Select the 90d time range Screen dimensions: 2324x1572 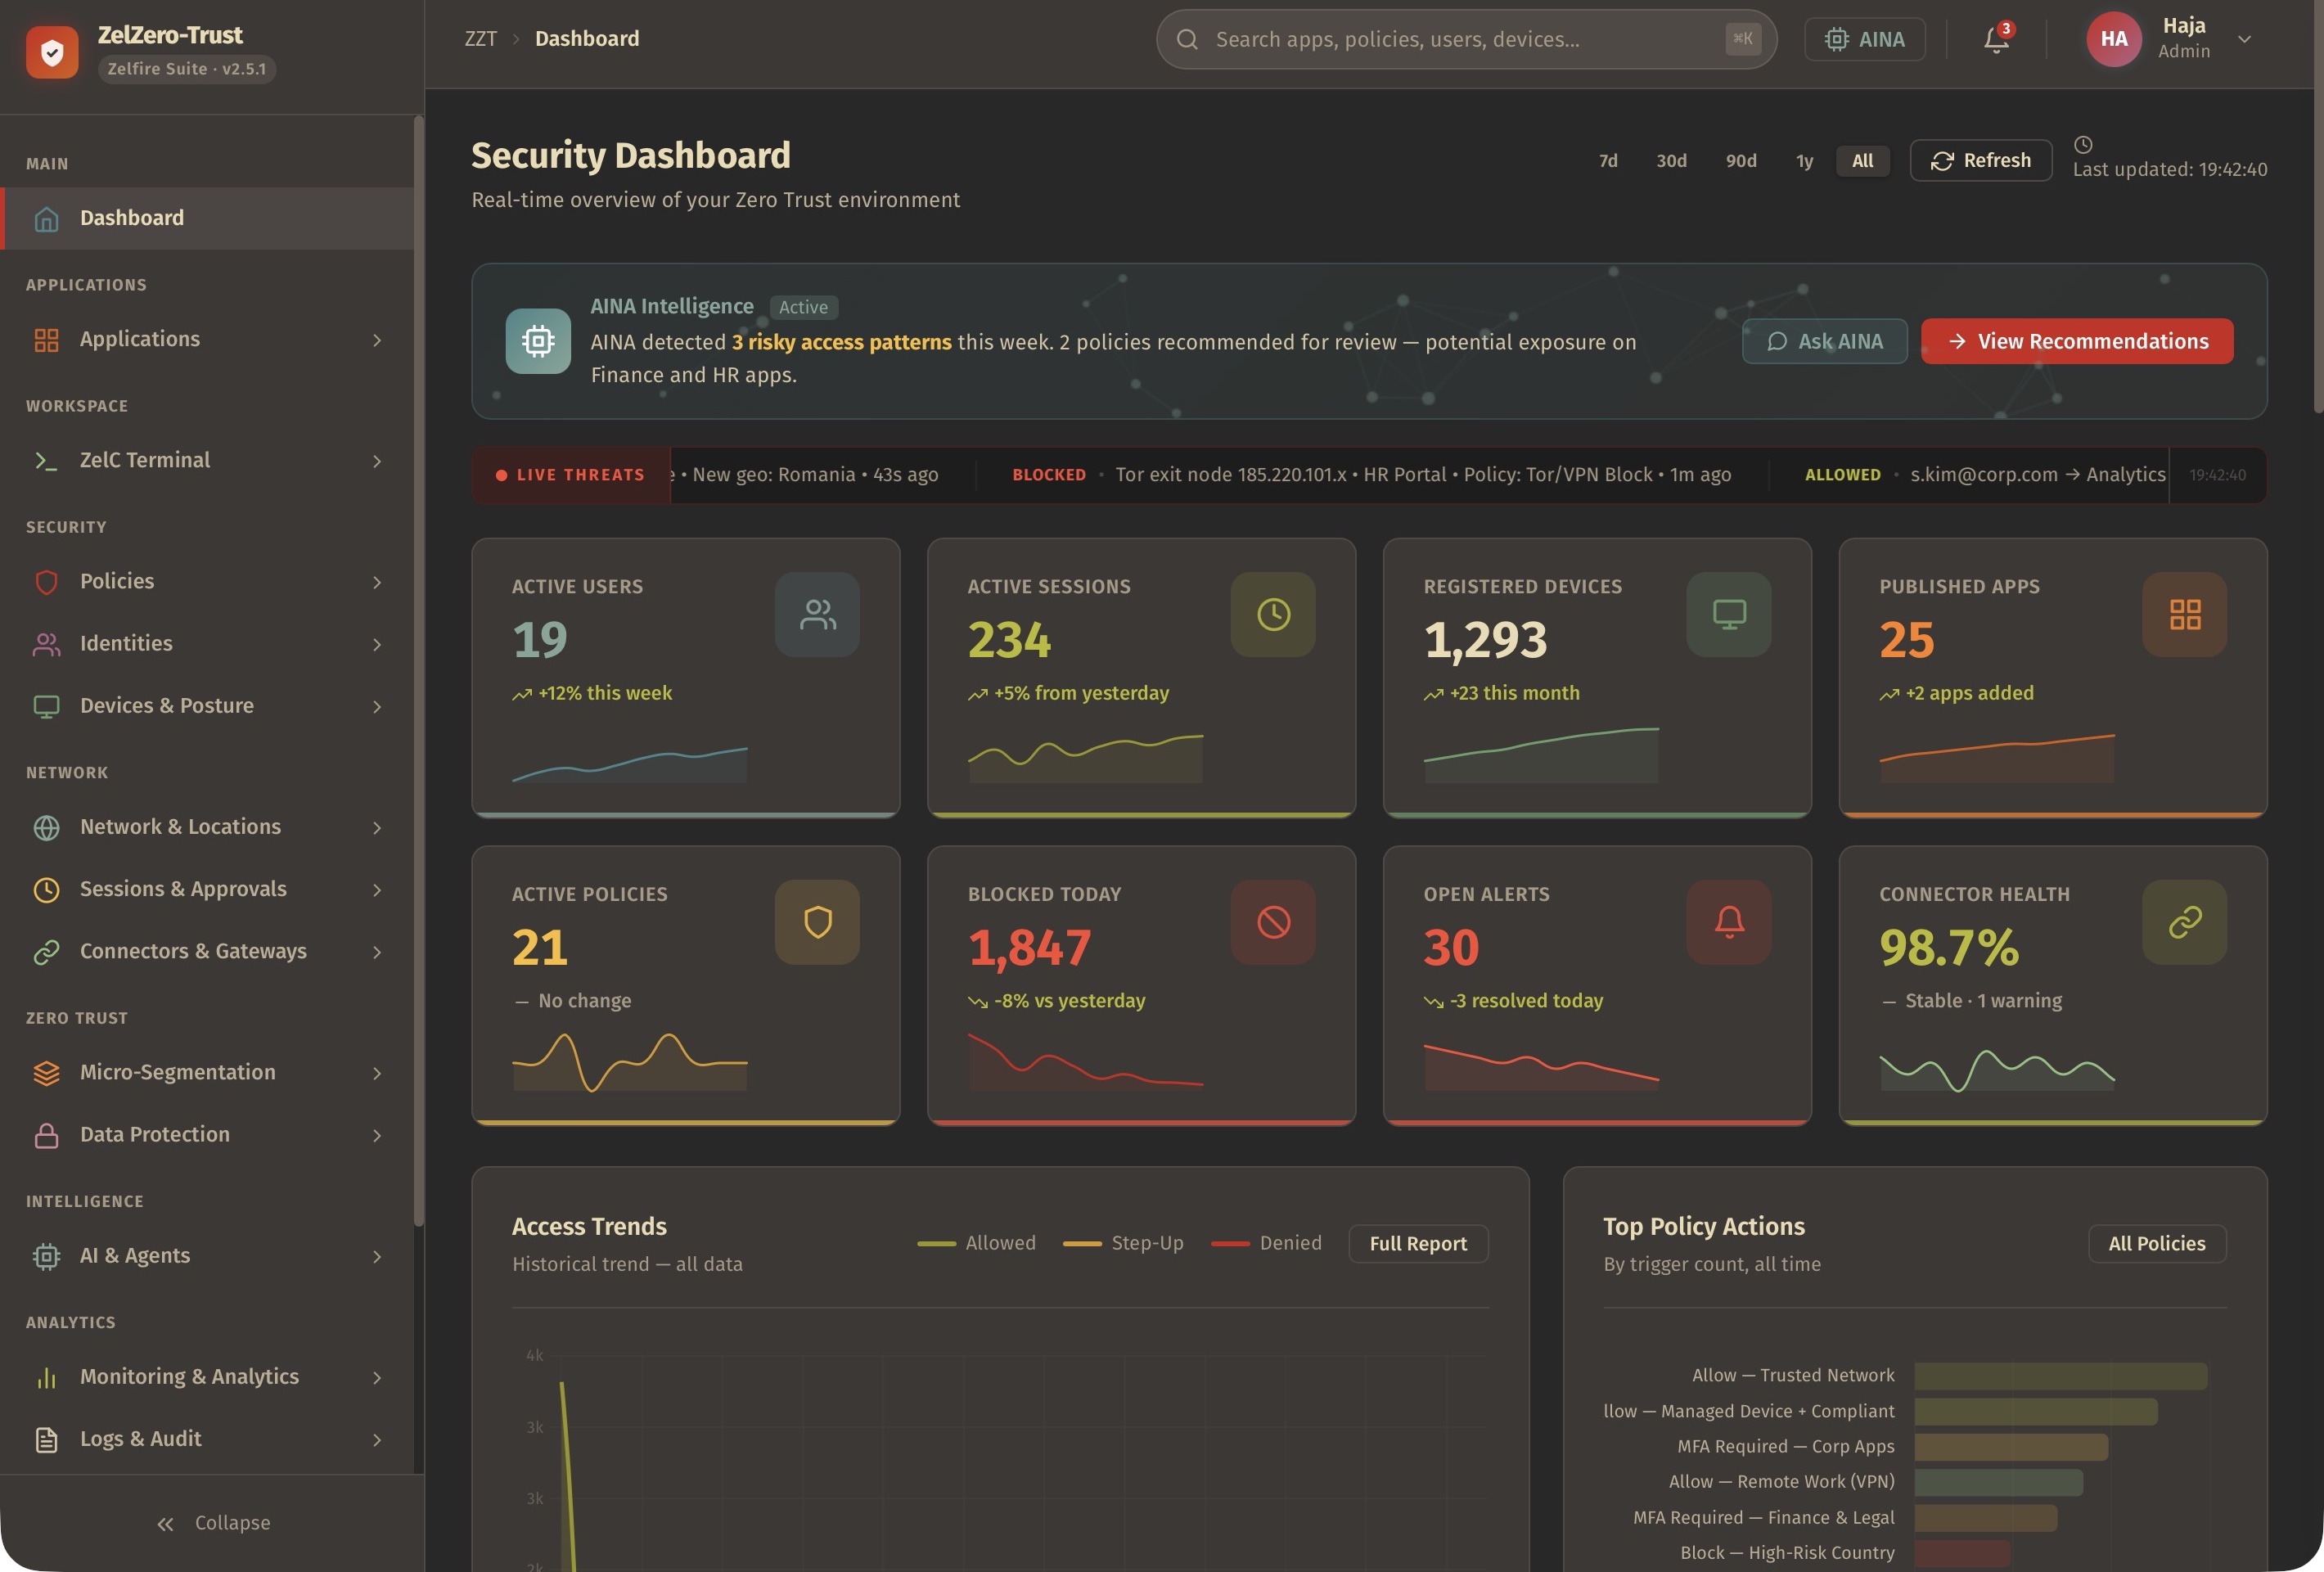[1741, 161]
